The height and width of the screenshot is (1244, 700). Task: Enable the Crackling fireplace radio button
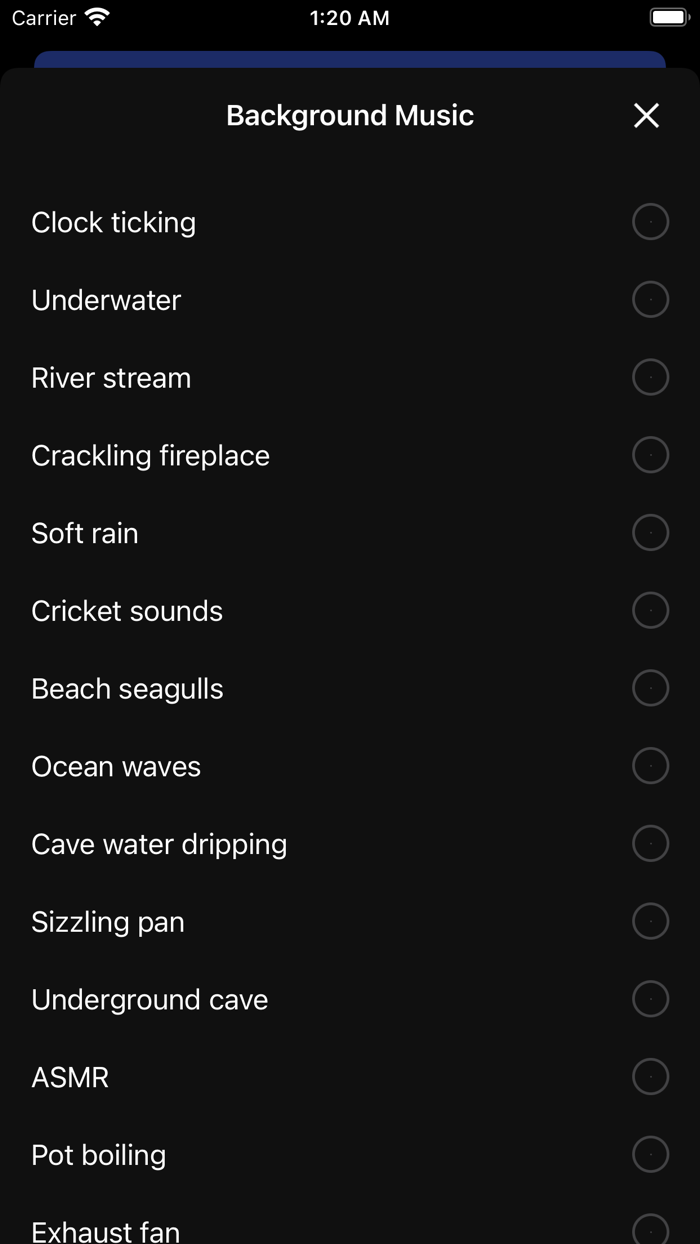pyautogui.click(x=650, y=455)
